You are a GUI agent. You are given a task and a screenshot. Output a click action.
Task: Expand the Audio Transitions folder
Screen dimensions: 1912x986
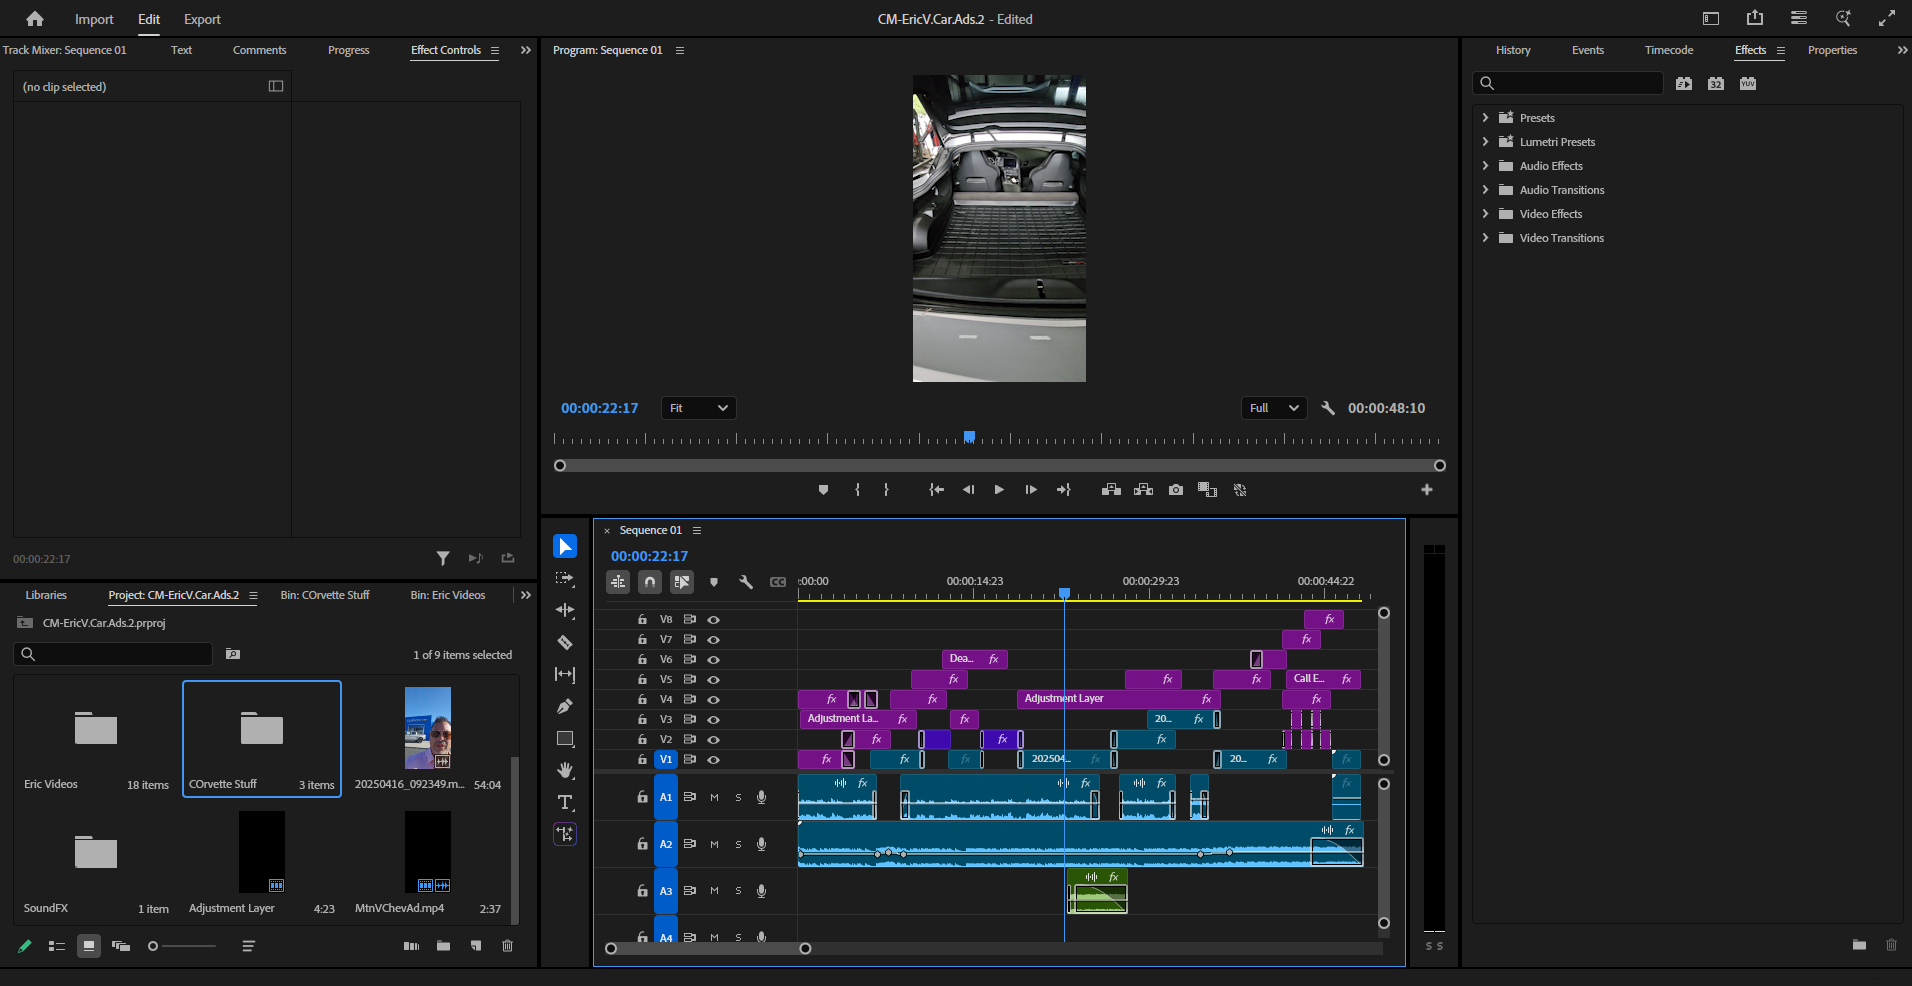point(1485,190)
